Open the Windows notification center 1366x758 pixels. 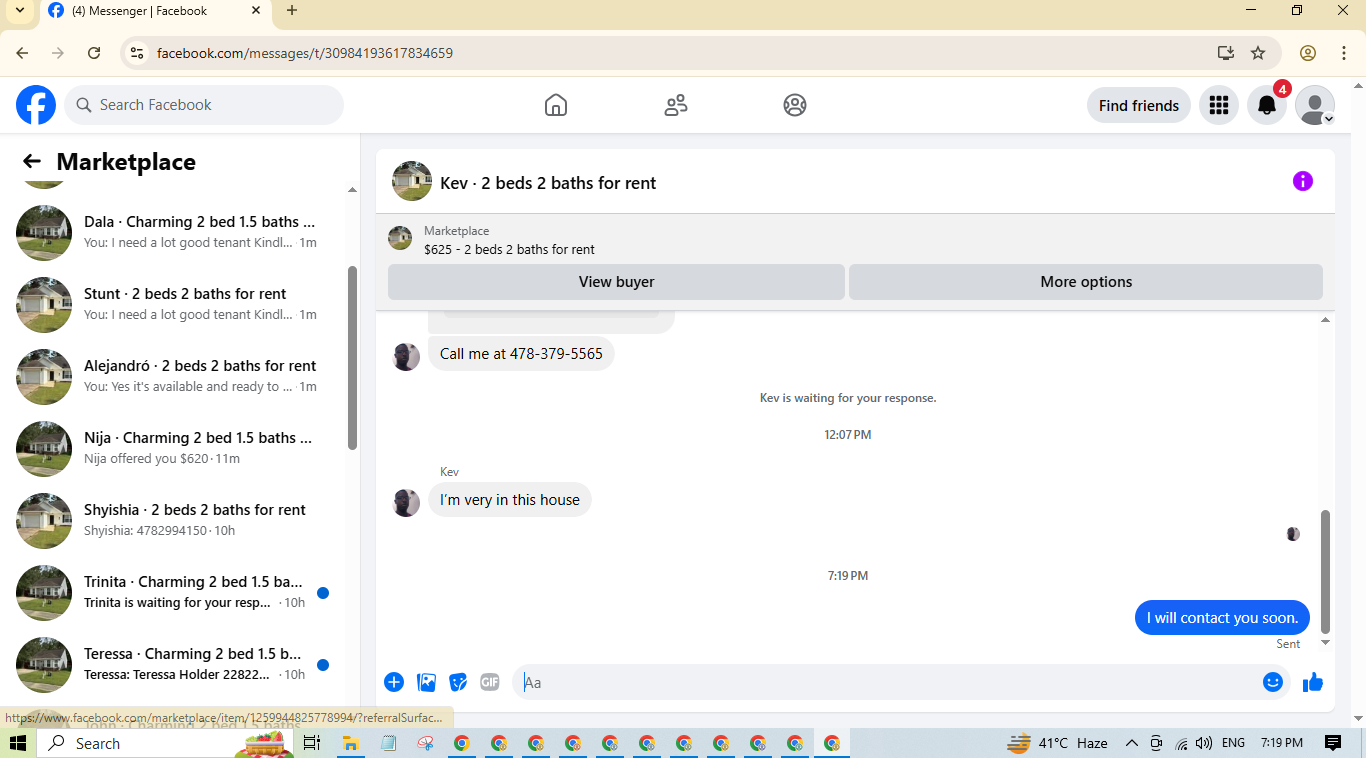(1332, 743)
